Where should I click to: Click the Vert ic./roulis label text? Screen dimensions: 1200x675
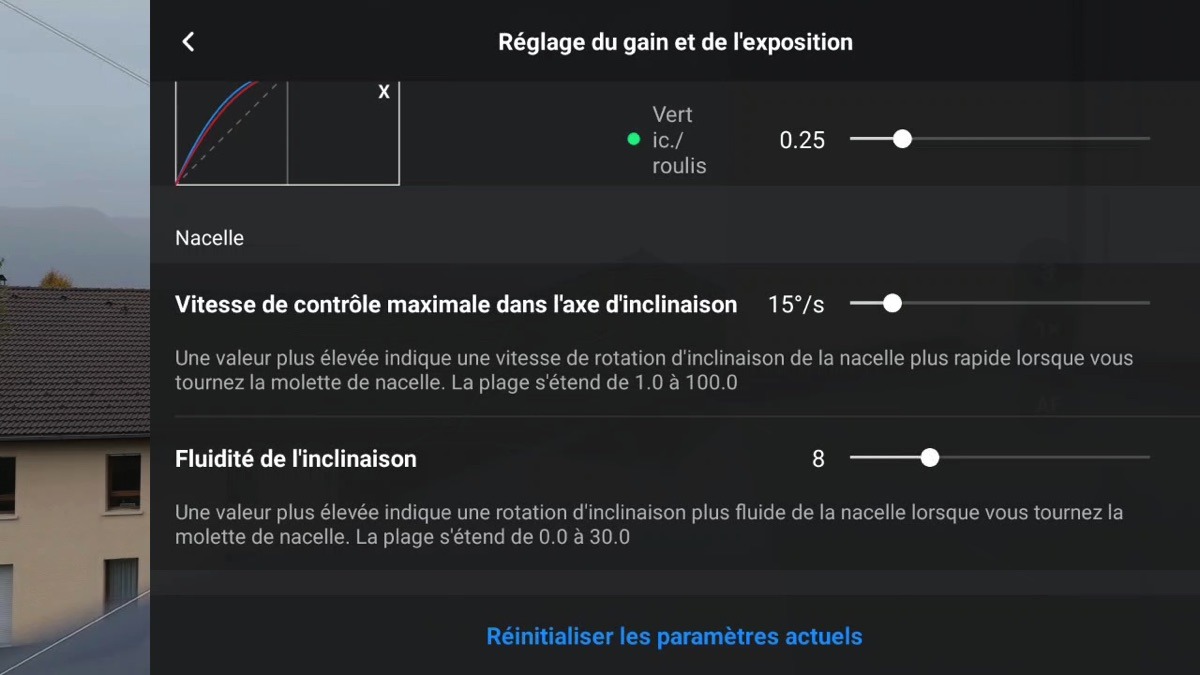point(679,140)
